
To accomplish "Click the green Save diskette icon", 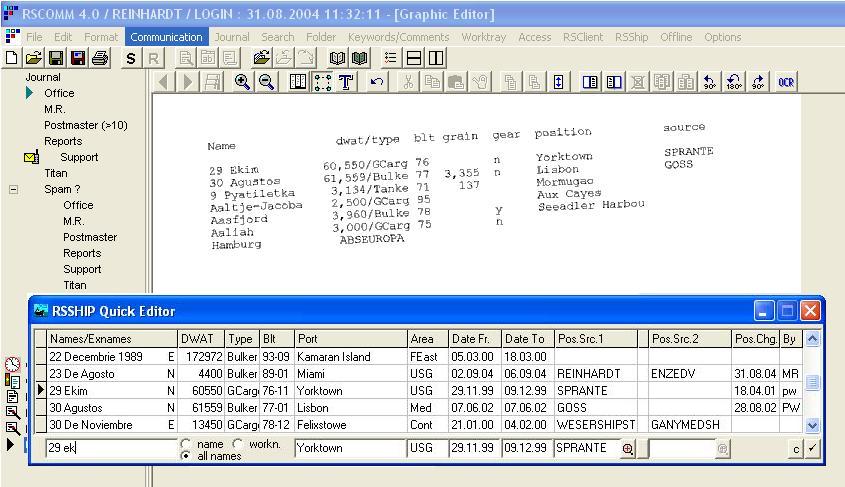I will pyautogui.click(x=56, y=58).
